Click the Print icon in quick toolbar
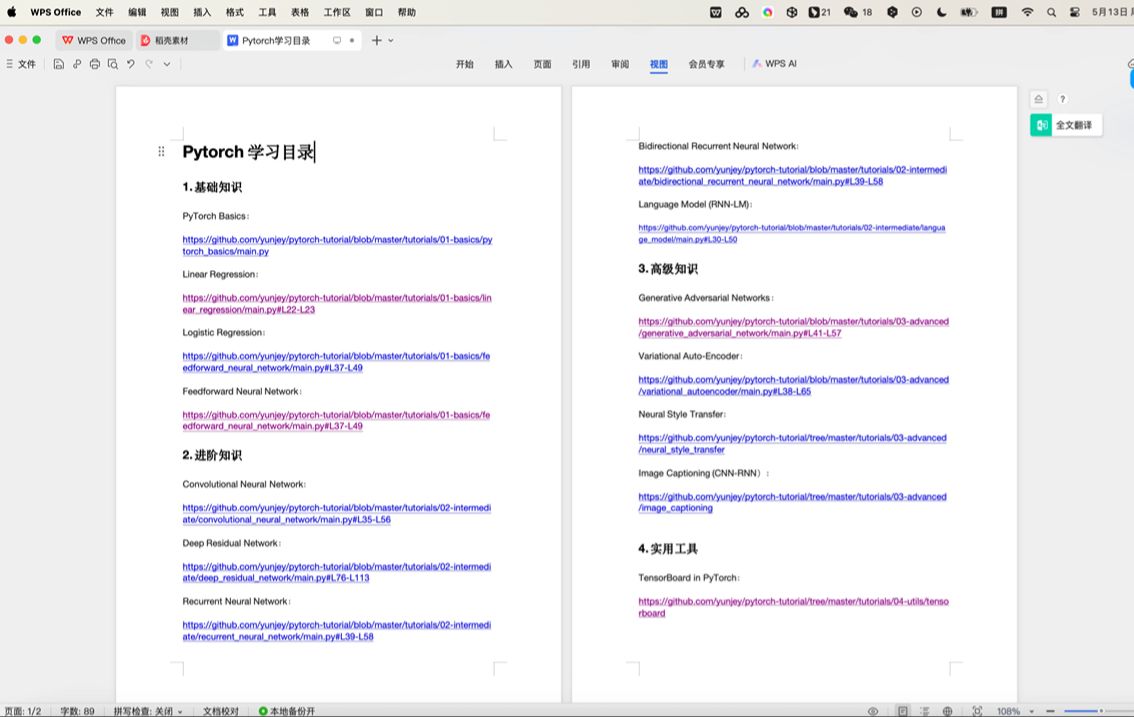This screenshot has width=1134, height=717. pyautogui.click(x=95, y=64)
